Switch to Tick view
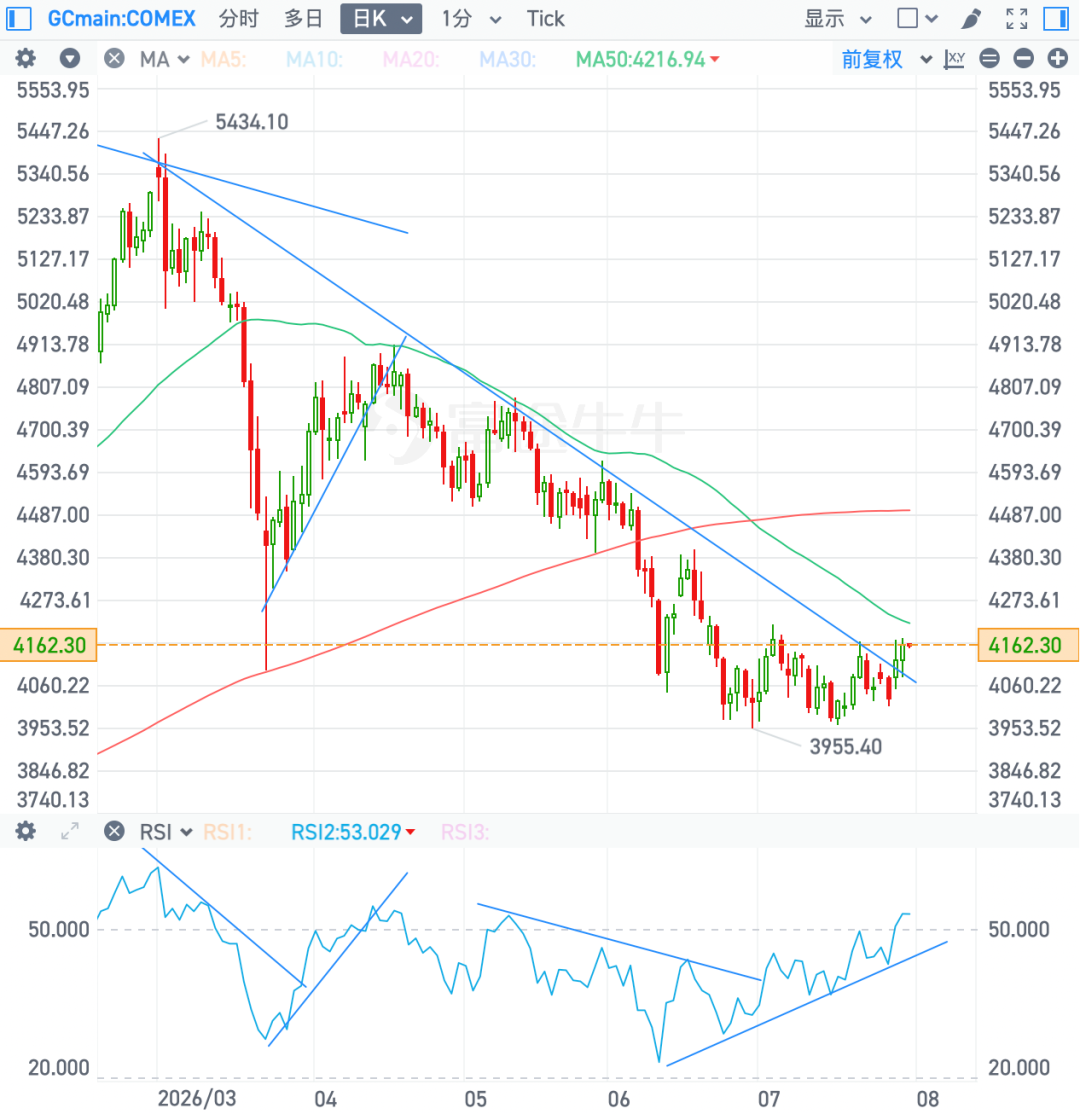The height and width of the screenshot is (1114, 1080). [545, 18]
